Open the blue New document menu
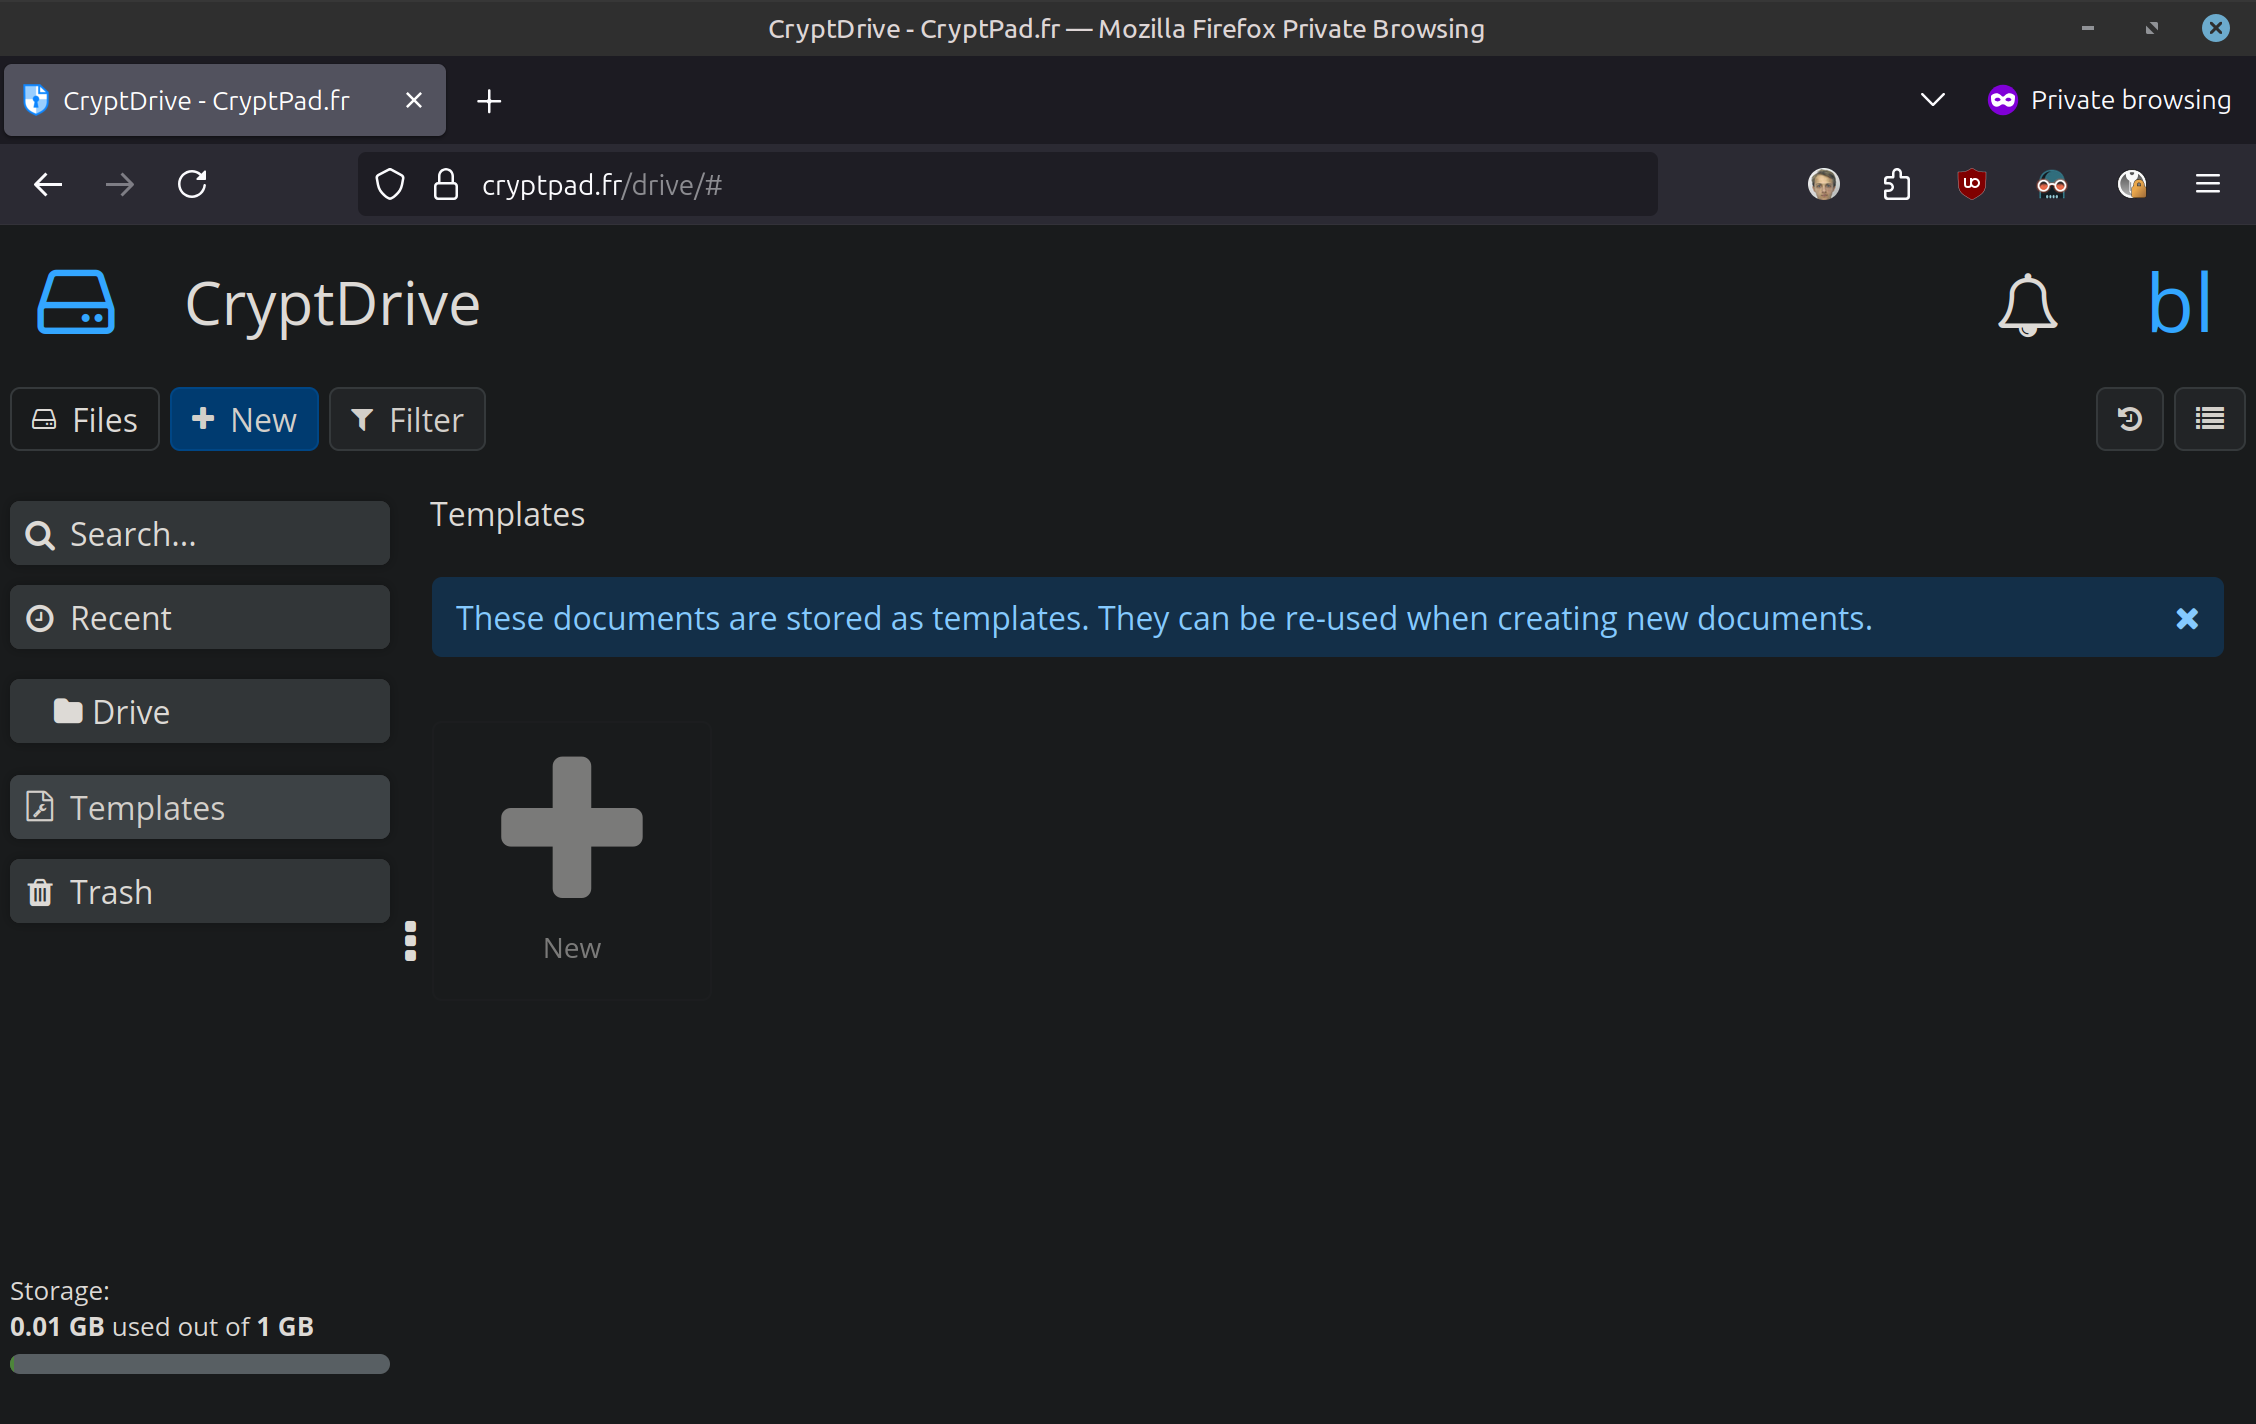This screenshot has height=1424, width=2256. [244, 419]
